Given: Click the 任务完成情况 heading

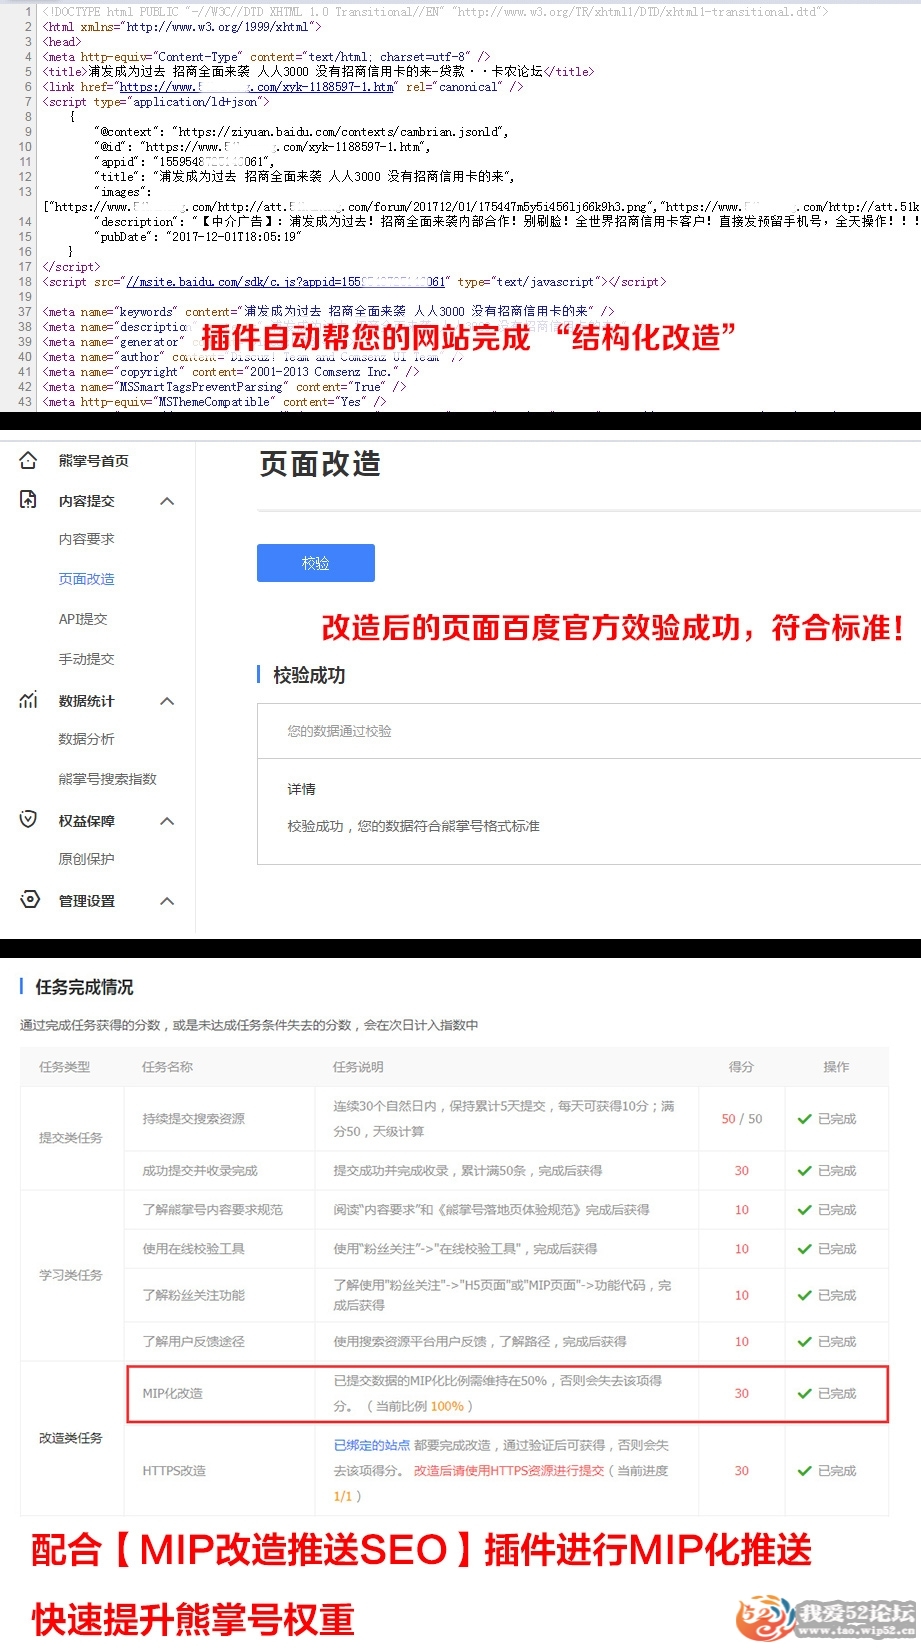Looking at the screenshot, I should coord(84,987).
